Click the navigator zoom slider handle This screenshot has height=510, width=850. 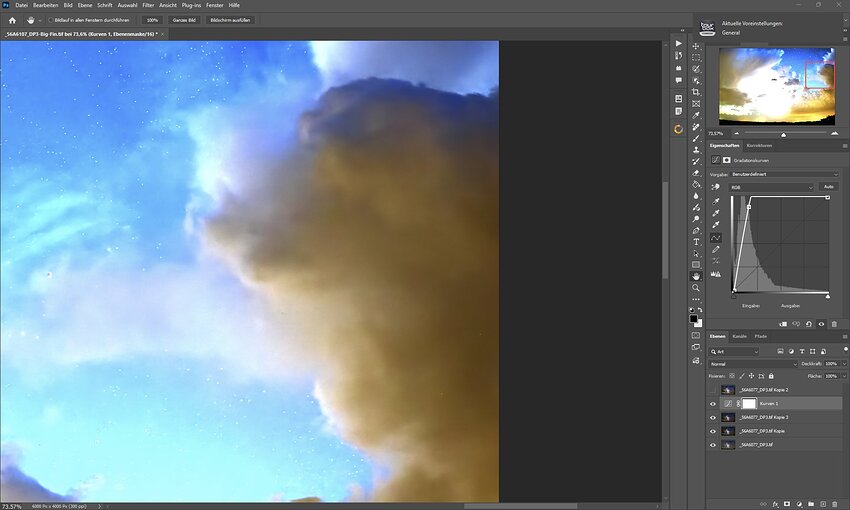point(783,133)
